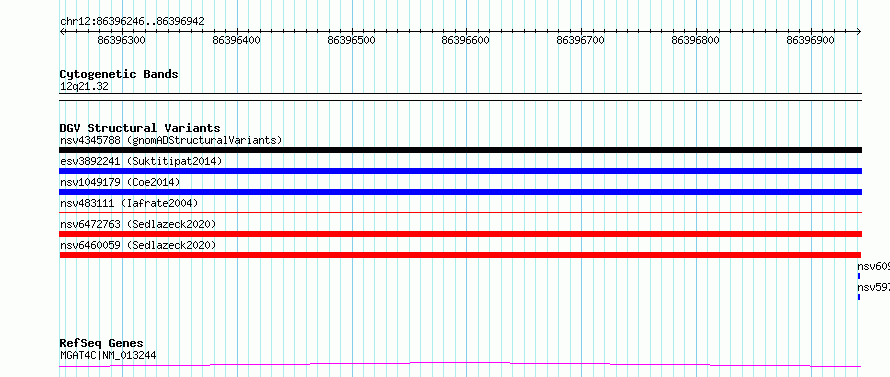Select the 86396500 ruler position label

351,40
